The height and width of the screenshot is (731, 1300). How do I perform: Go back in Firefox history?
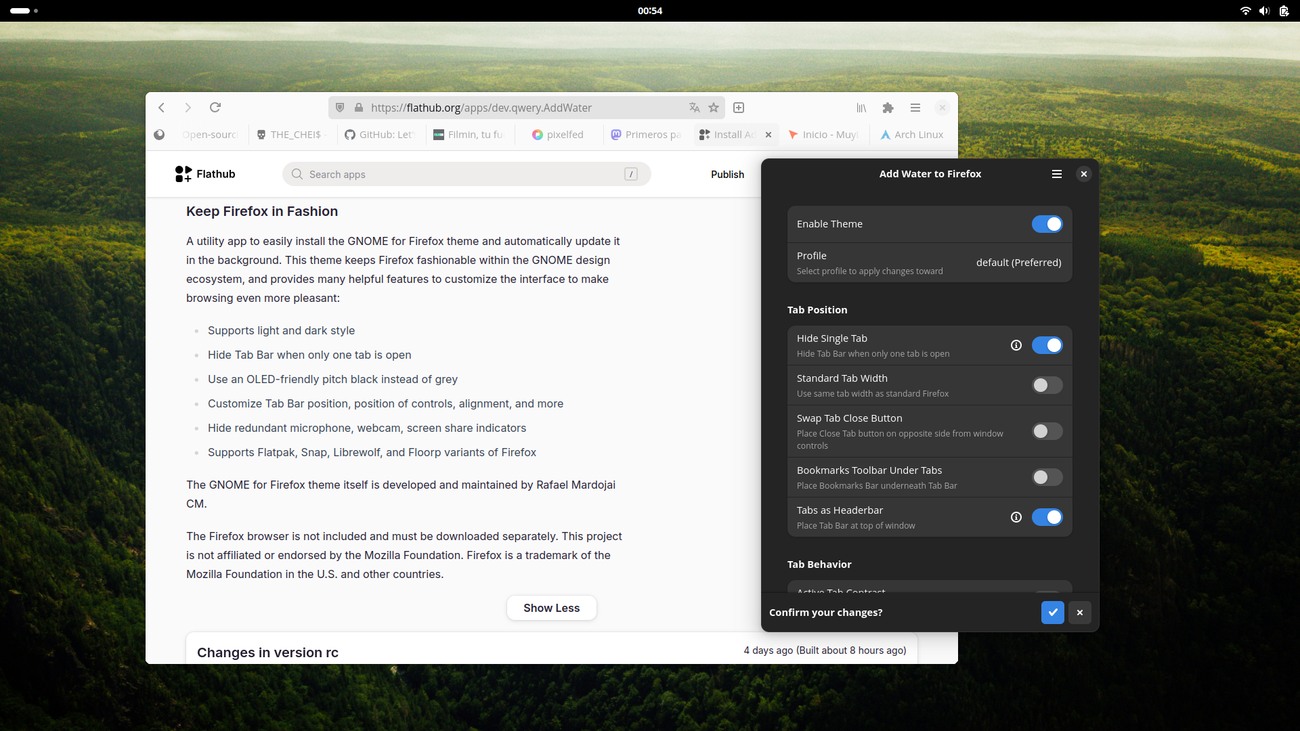[161, 108]
